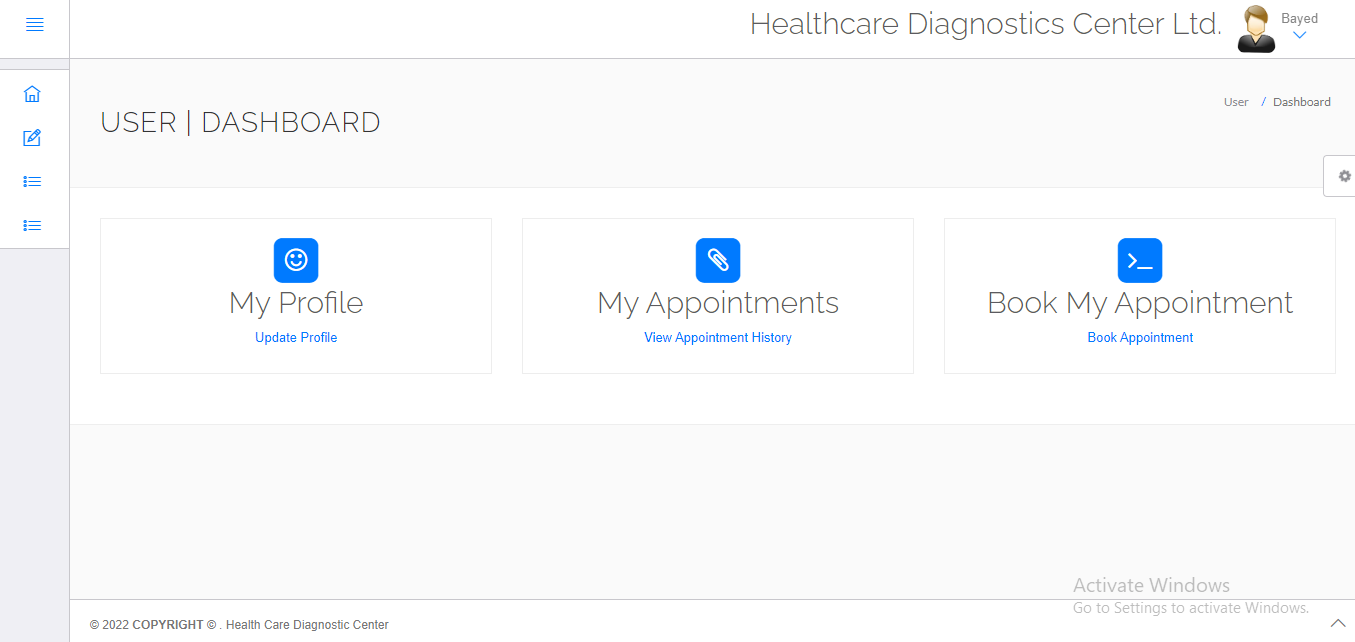The image size is (1355, 642).
Task: Open the sidebar Home icon
Action: (x=33, y=92)
